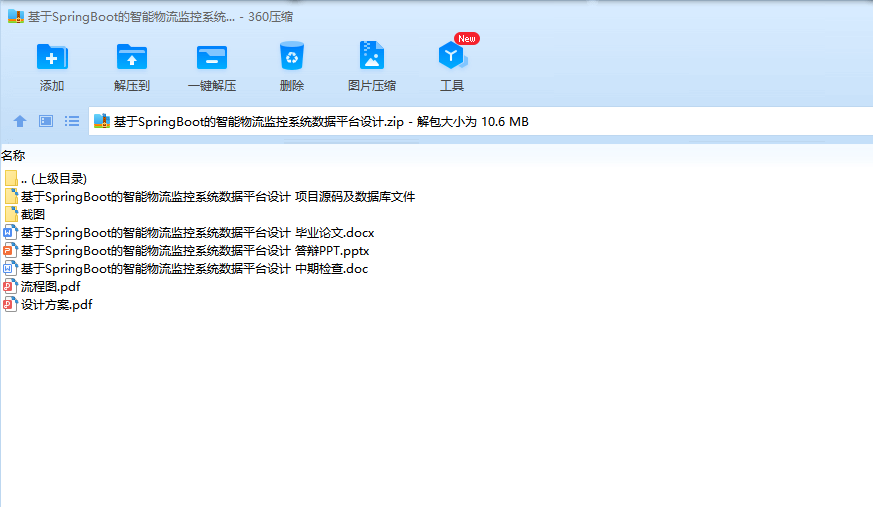Click the PowerPoint icon of 答辩PPT.pptx
Image resolution: width=873 pixels, height=507 pixels.
[x=10, y=250]
